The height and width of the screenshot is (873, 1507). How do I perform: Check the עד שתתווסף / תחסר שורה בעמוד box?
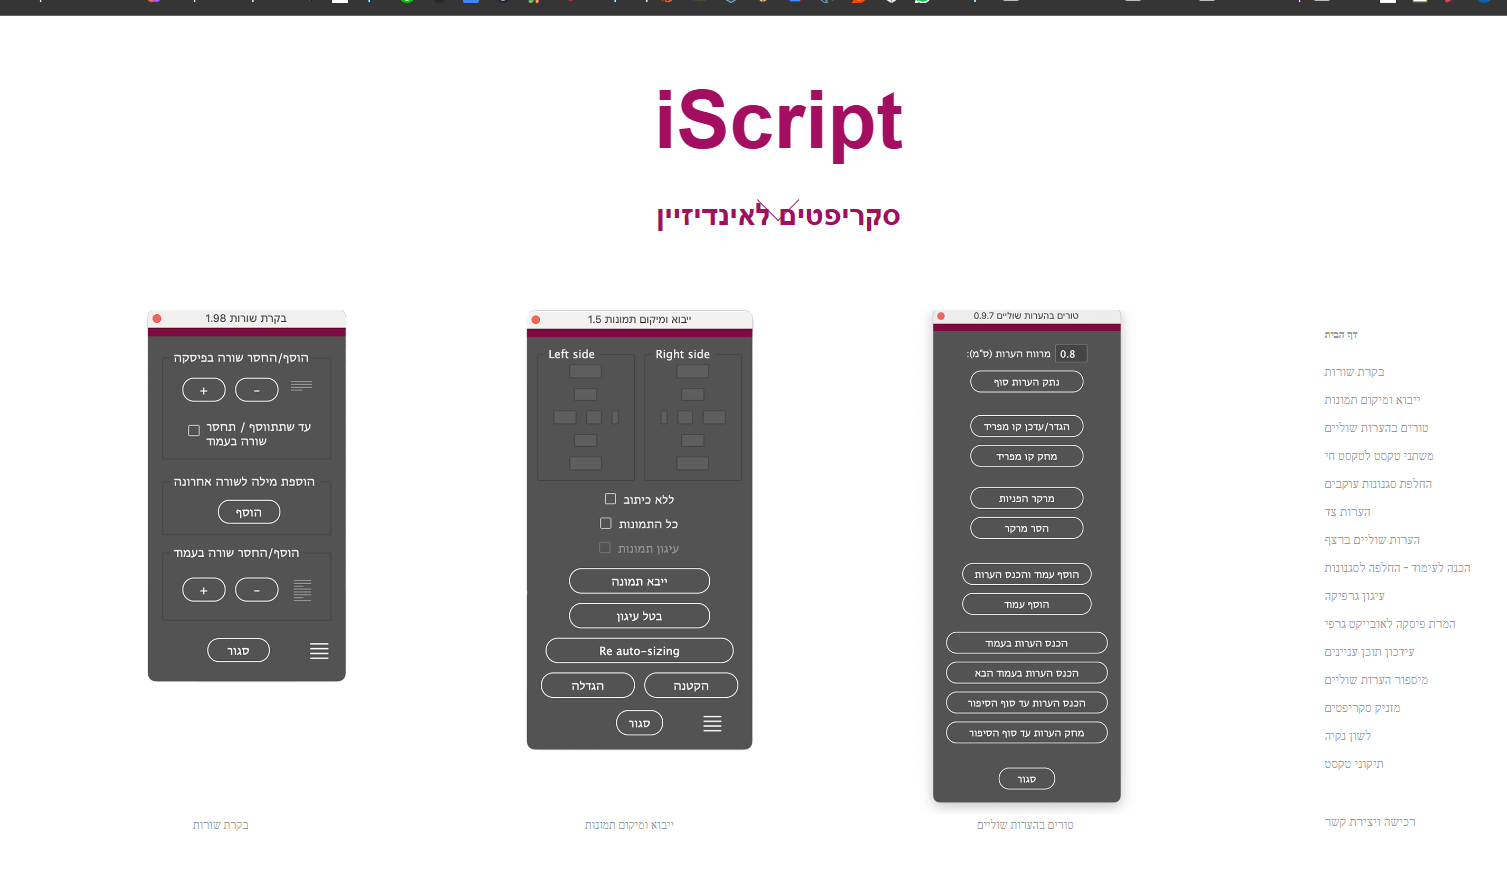click(x=194, y=431)
